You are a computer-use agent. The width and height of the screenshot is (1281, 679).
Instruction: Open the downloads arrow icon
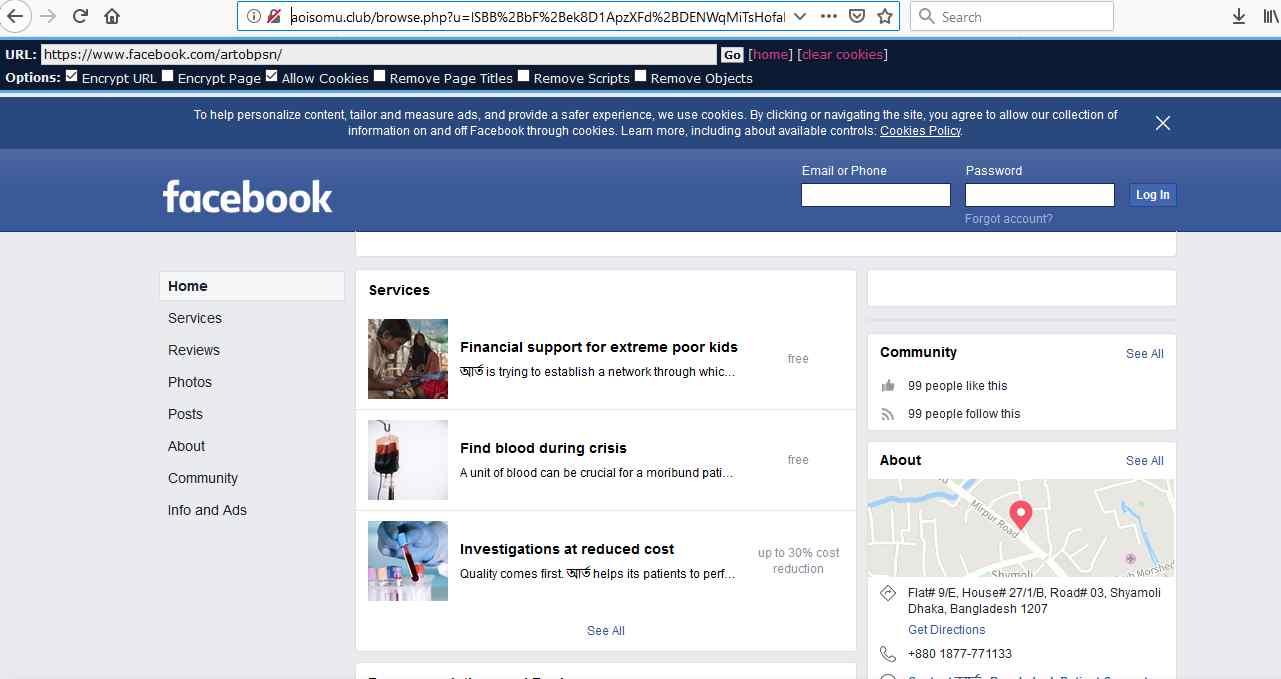[1239, 16]
